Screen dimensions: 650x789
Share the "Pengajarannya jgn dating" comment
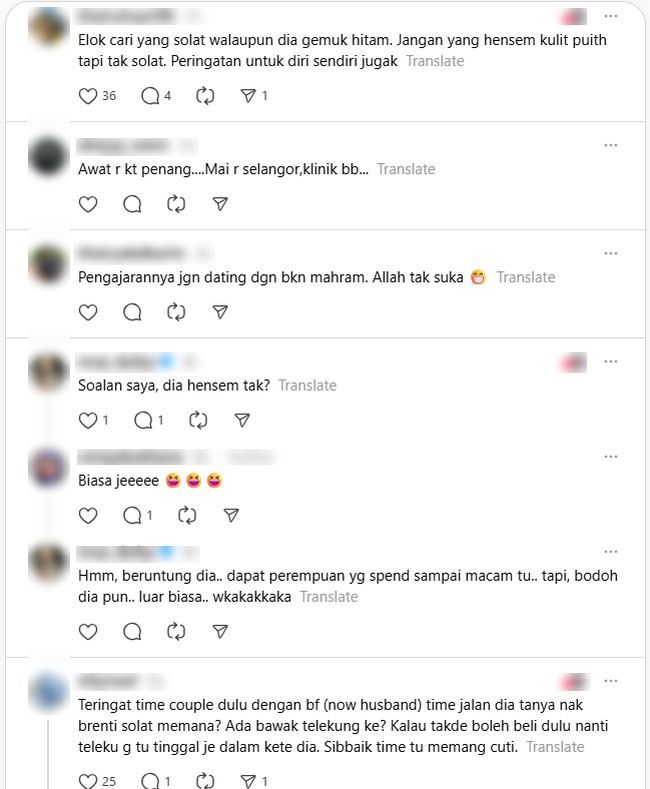point(220,312)
